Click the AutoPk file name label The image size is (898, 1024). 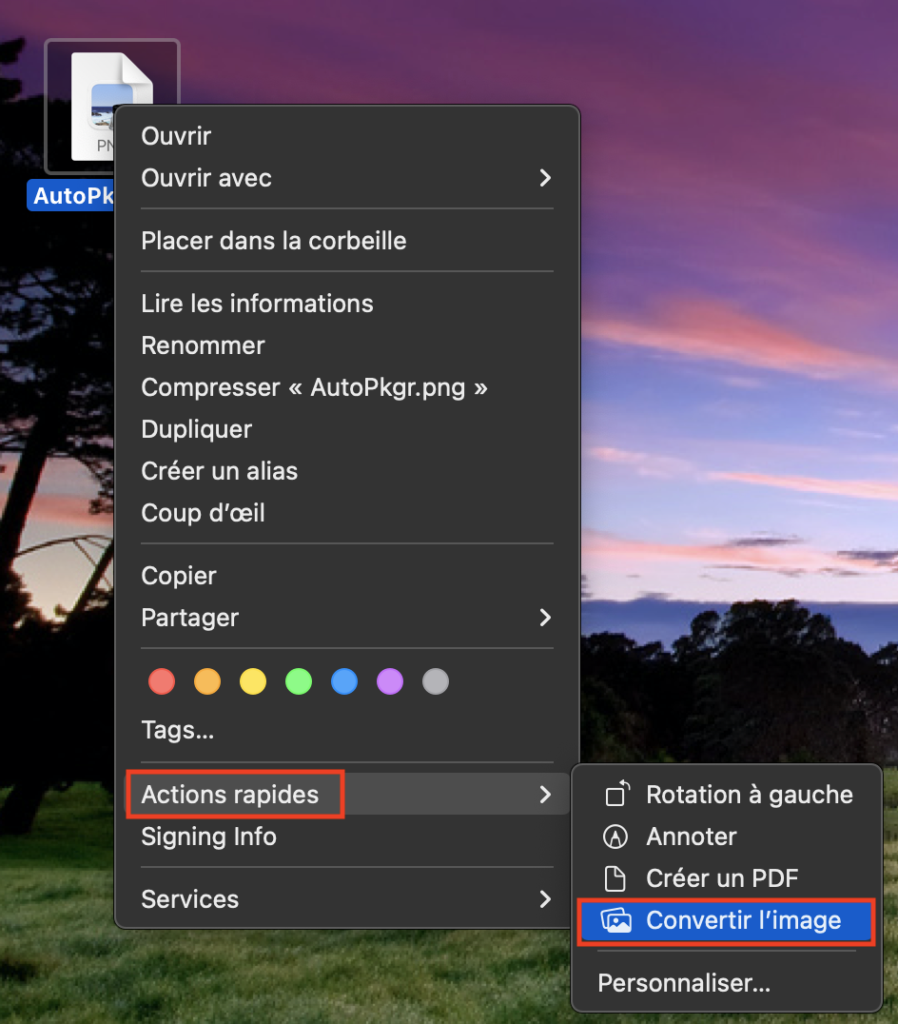(x=73, y=195)
